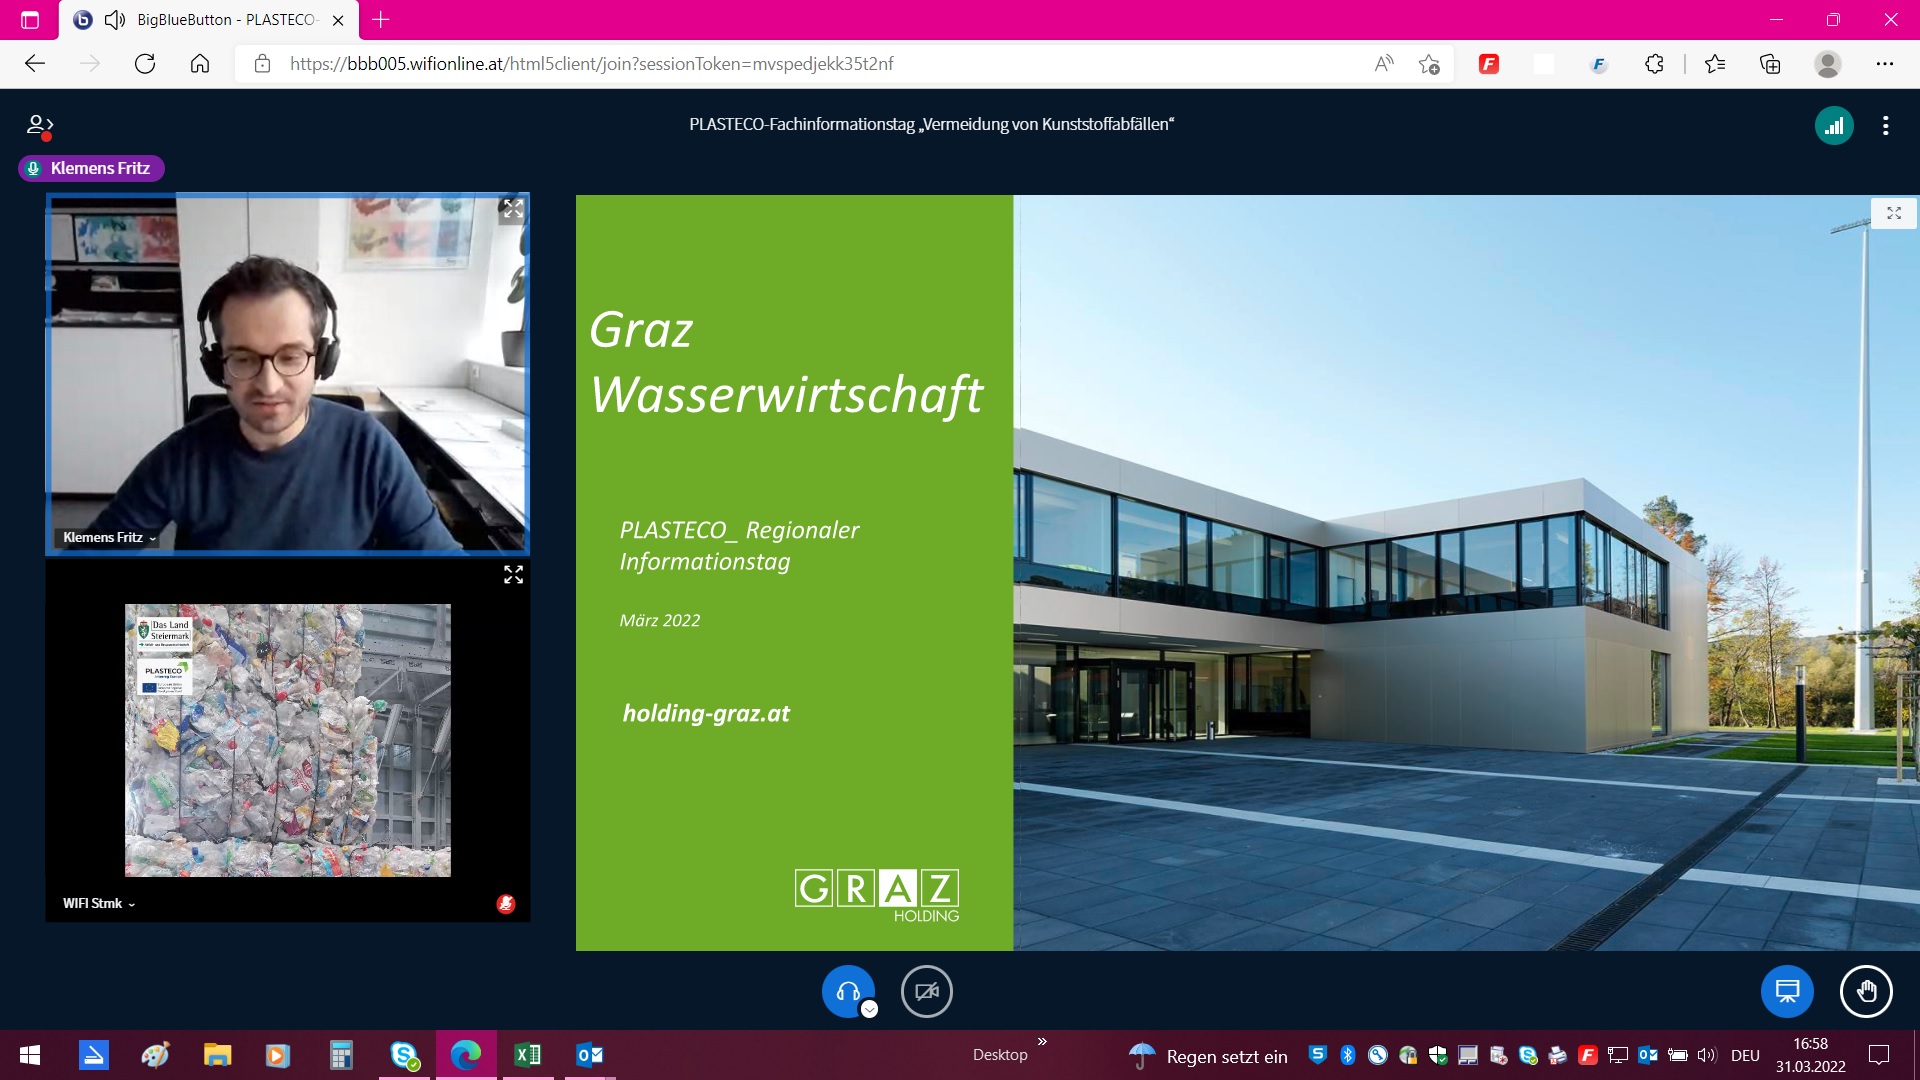Go to browser home page

(200, 64)
